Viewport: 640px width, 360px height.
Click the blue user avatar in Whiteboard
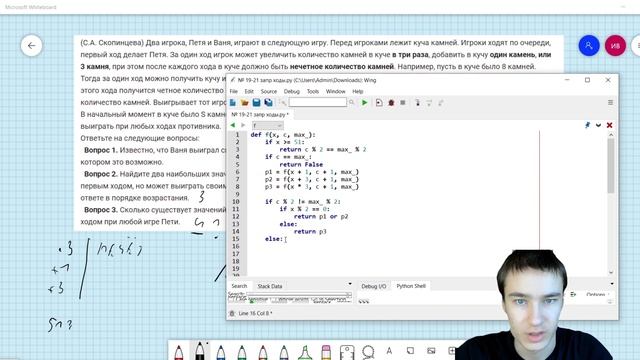[589, 46]
